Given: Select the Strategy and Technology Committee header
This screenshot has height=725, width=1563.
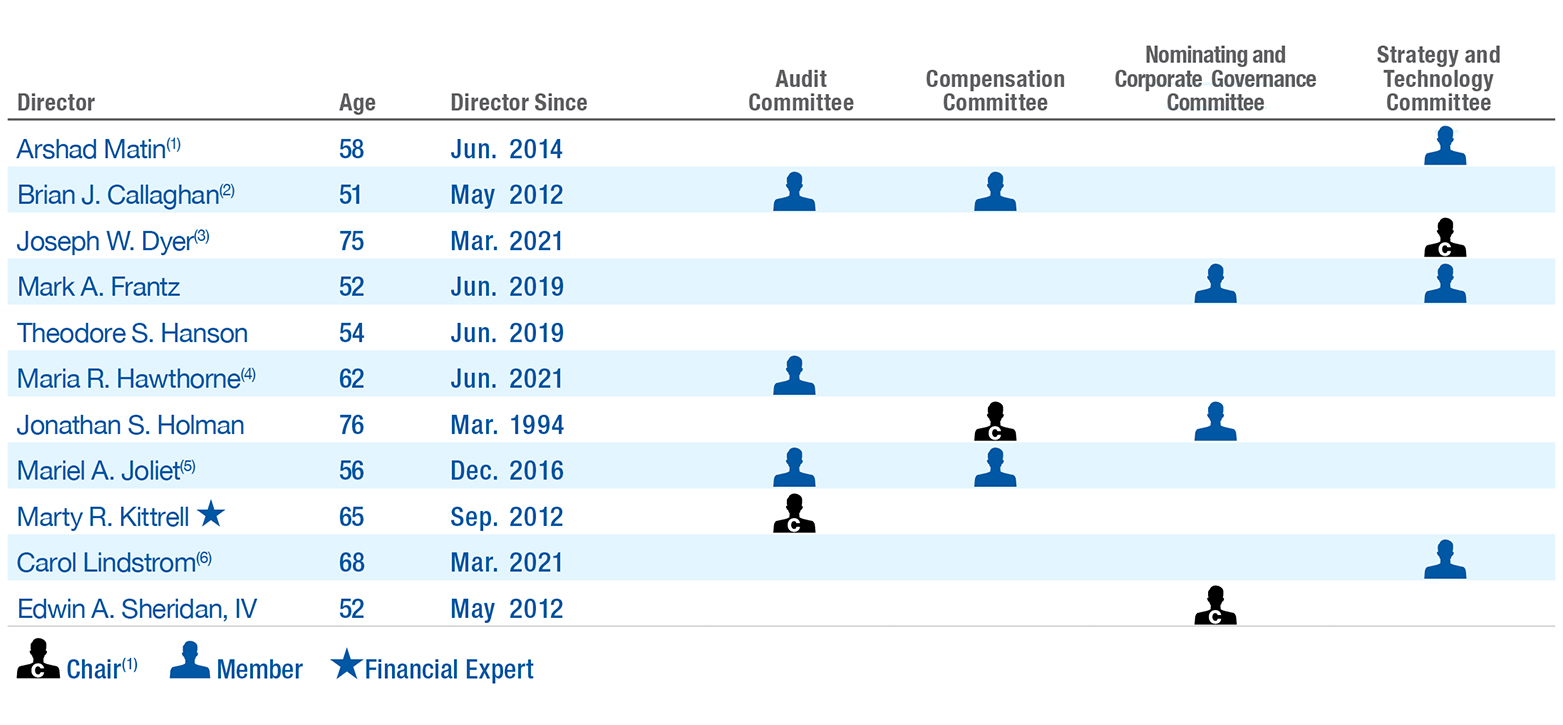Looking at the screenshot, I should 1438,78.
